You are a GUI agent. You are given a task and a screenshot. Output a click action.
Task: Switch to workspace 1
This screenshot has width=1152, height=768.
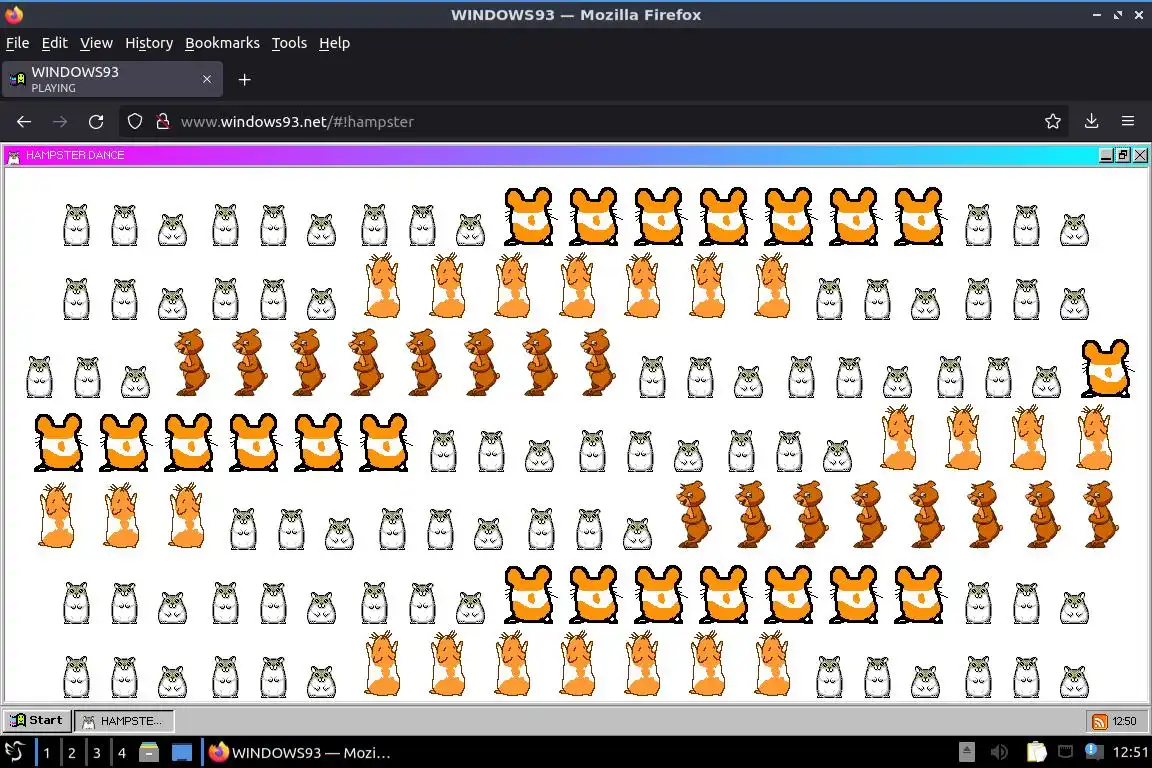47,753
